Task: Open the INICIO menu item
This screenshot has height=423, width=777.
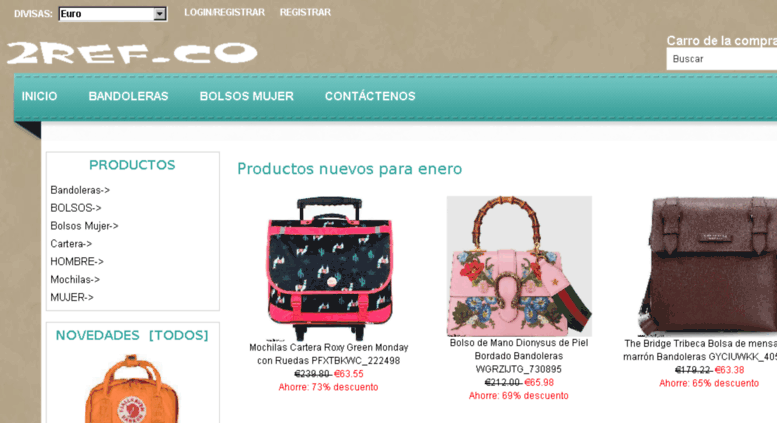Action: [39, 96]
